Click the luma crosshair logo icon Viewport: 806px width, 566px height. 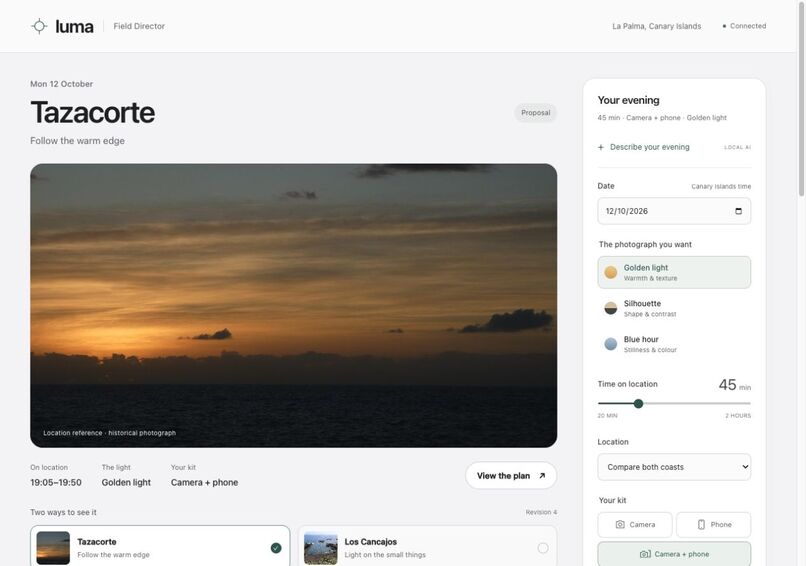pyautogui.click(x=39, y=26)
